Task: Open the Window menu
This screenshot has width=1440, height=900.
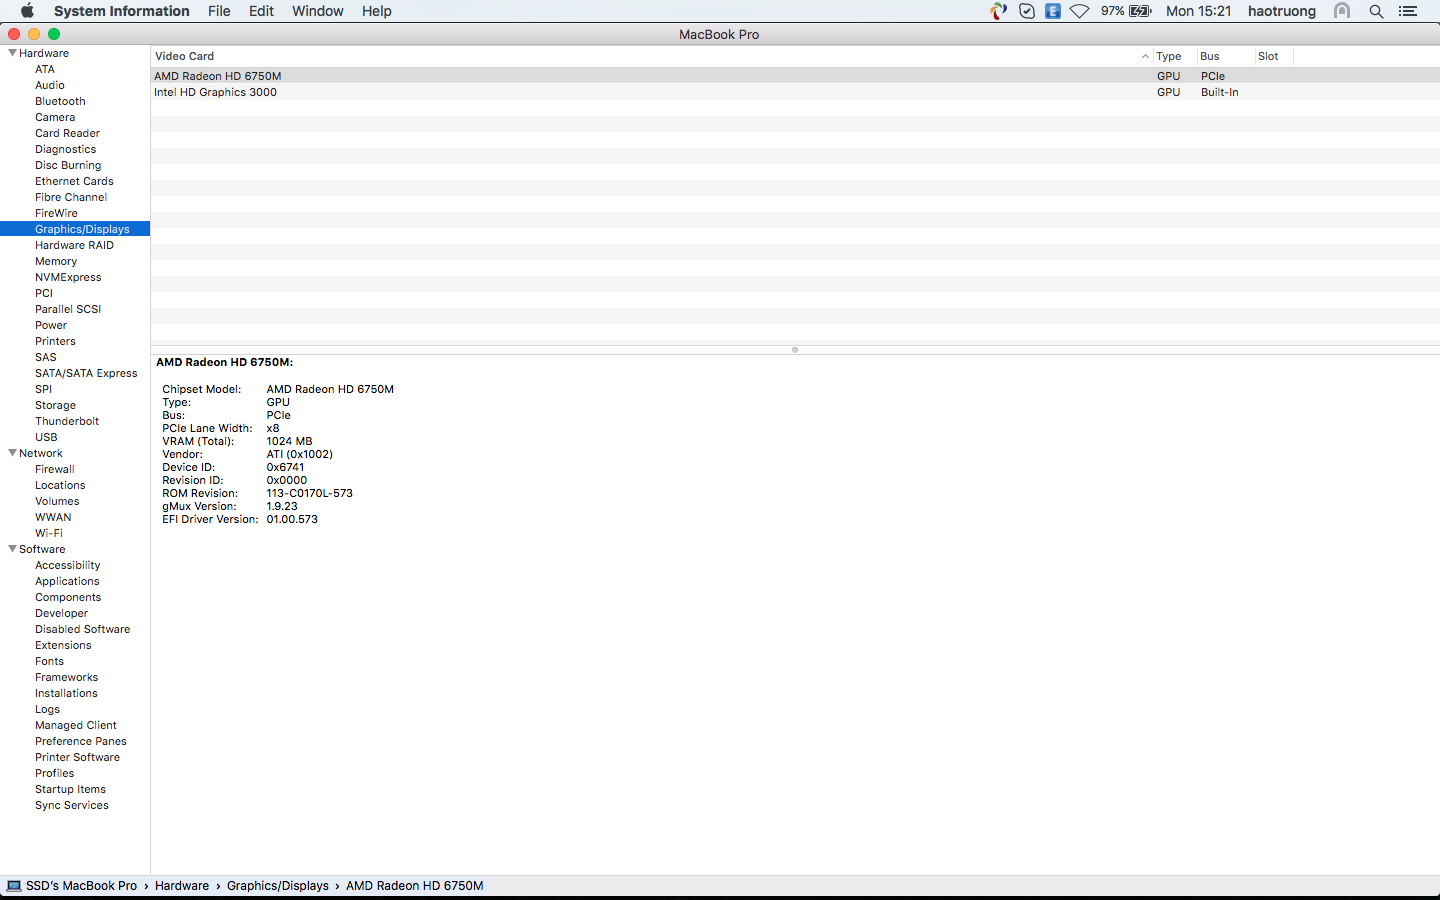Action: pos(318,11)
